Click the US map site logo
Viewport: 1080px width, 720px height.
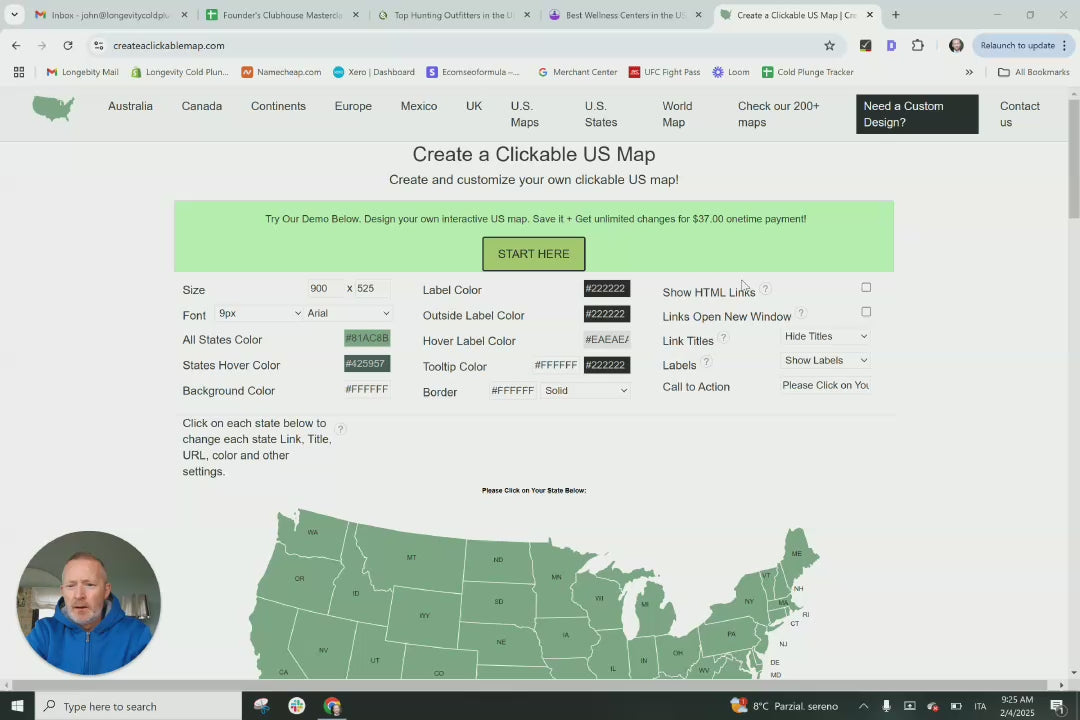(x=53, y=108)
